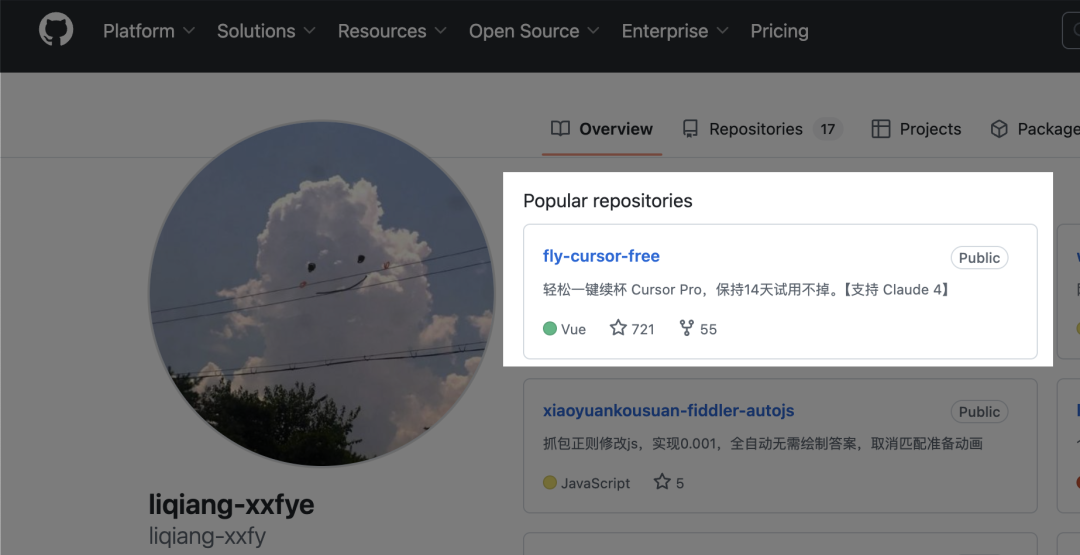Click the fork icon showing 55
1080x555 pixels.
click(x=686, y=328)
